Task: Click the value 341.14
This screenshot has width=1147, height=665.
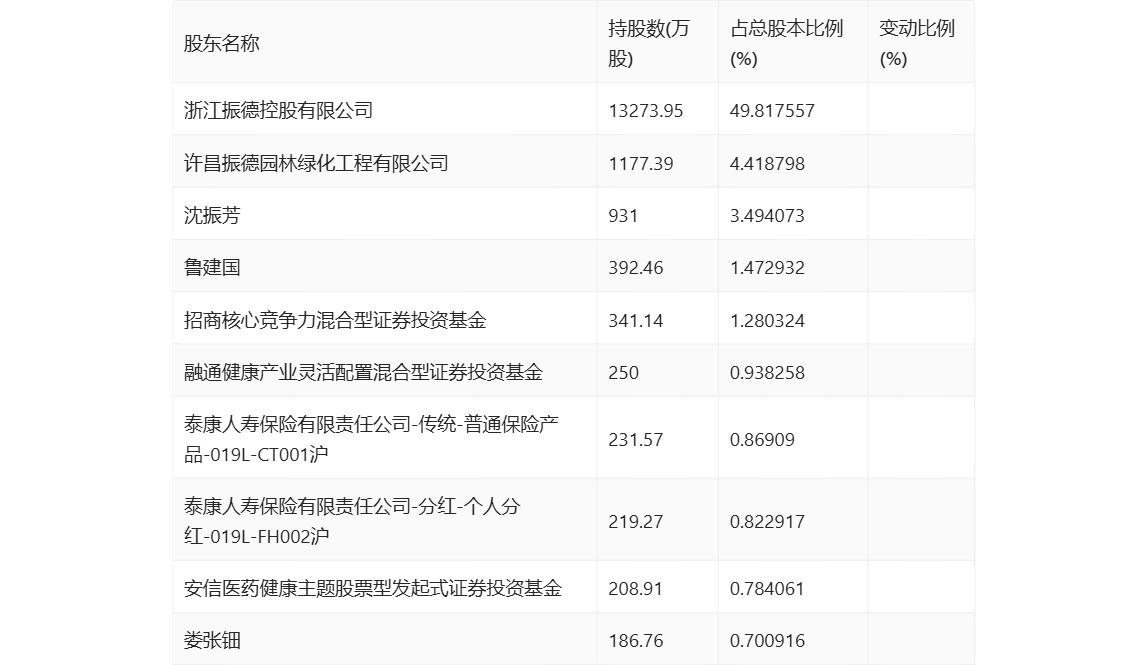Action: point(636,320)
